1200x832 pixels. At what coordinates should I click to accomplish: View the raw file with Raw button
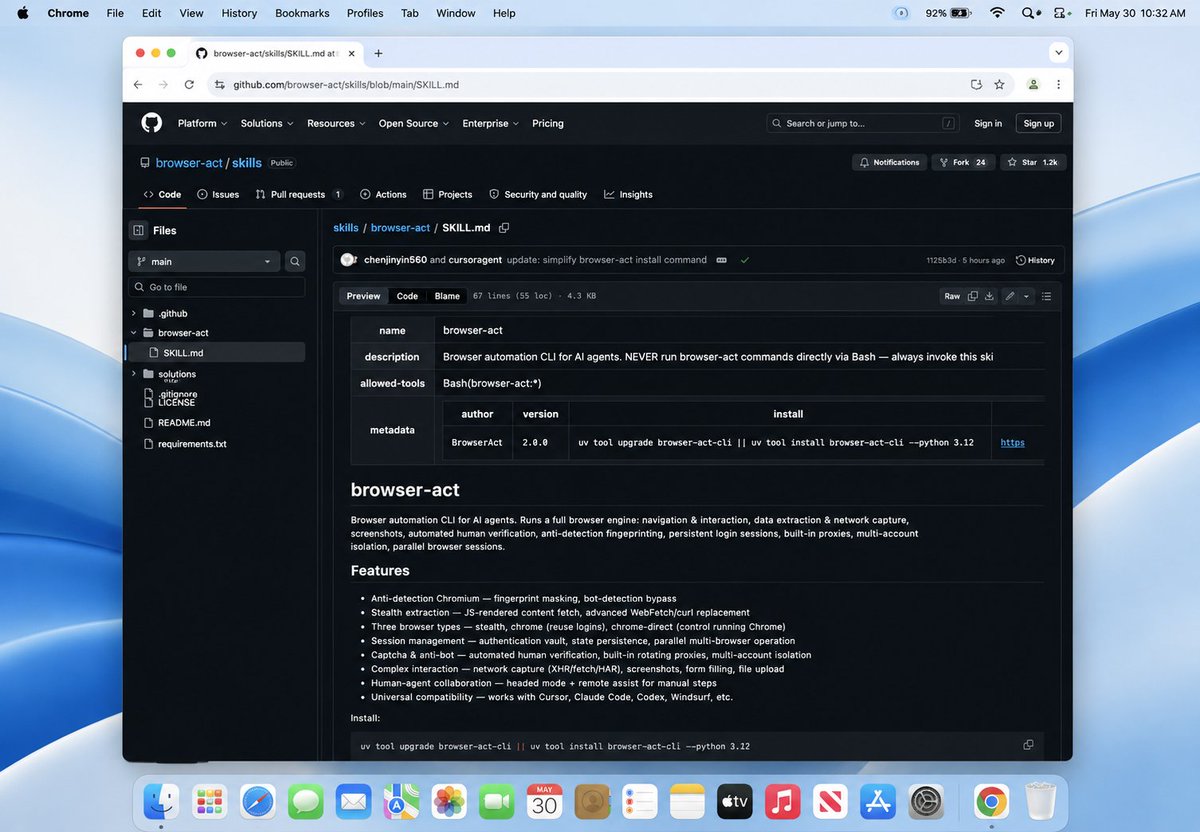[952, 296]
